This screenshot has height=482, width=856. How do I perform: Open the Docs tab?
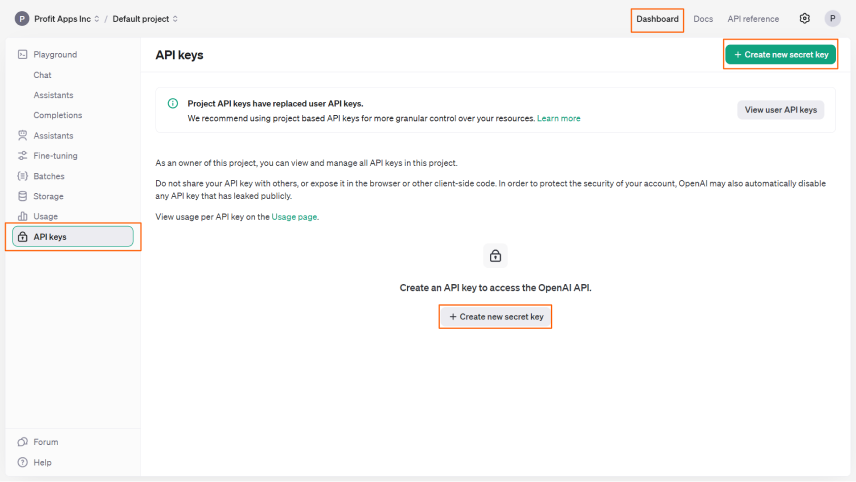tap(703, 19)
